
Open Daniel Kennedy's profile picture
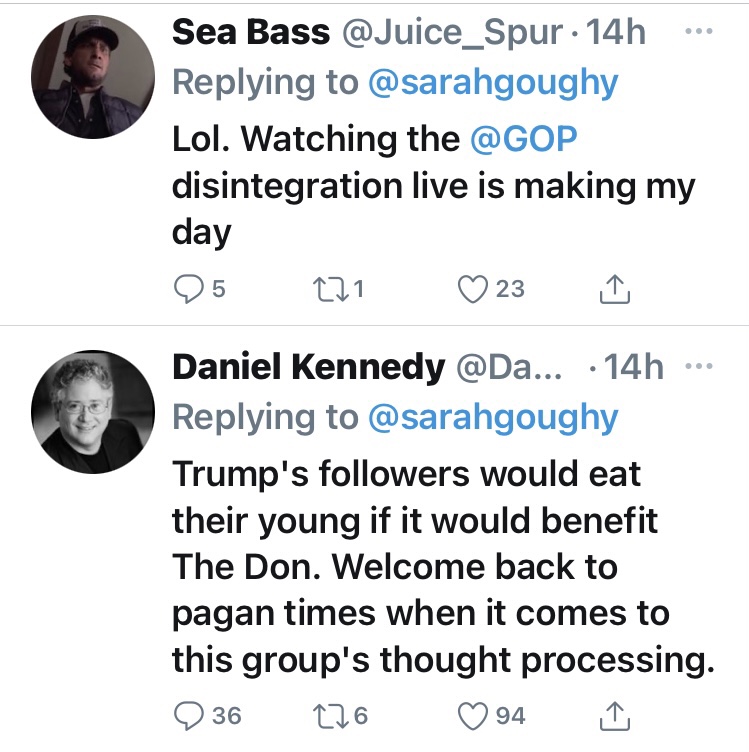click(x=91, y=414)
